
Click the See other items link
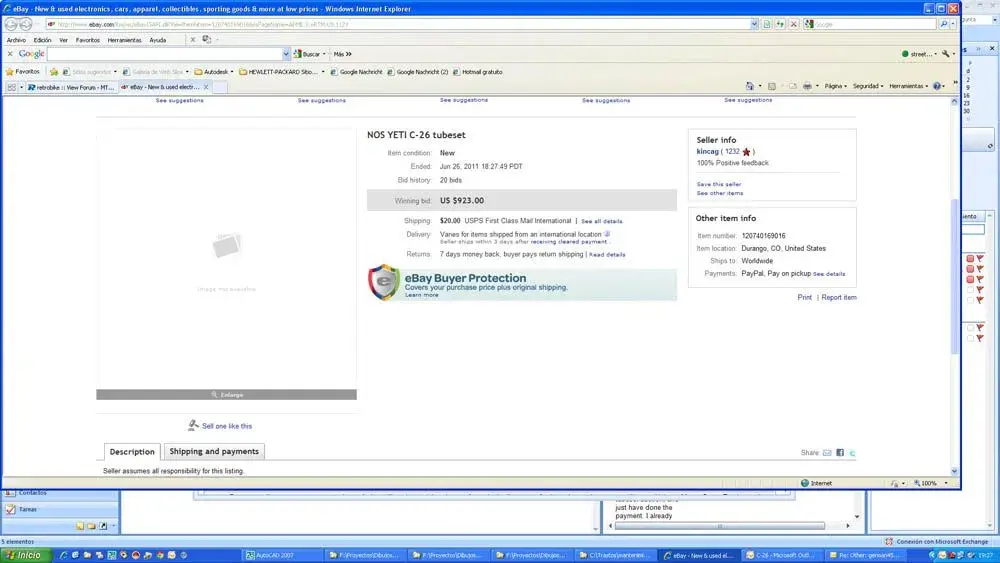click(720, 193)
